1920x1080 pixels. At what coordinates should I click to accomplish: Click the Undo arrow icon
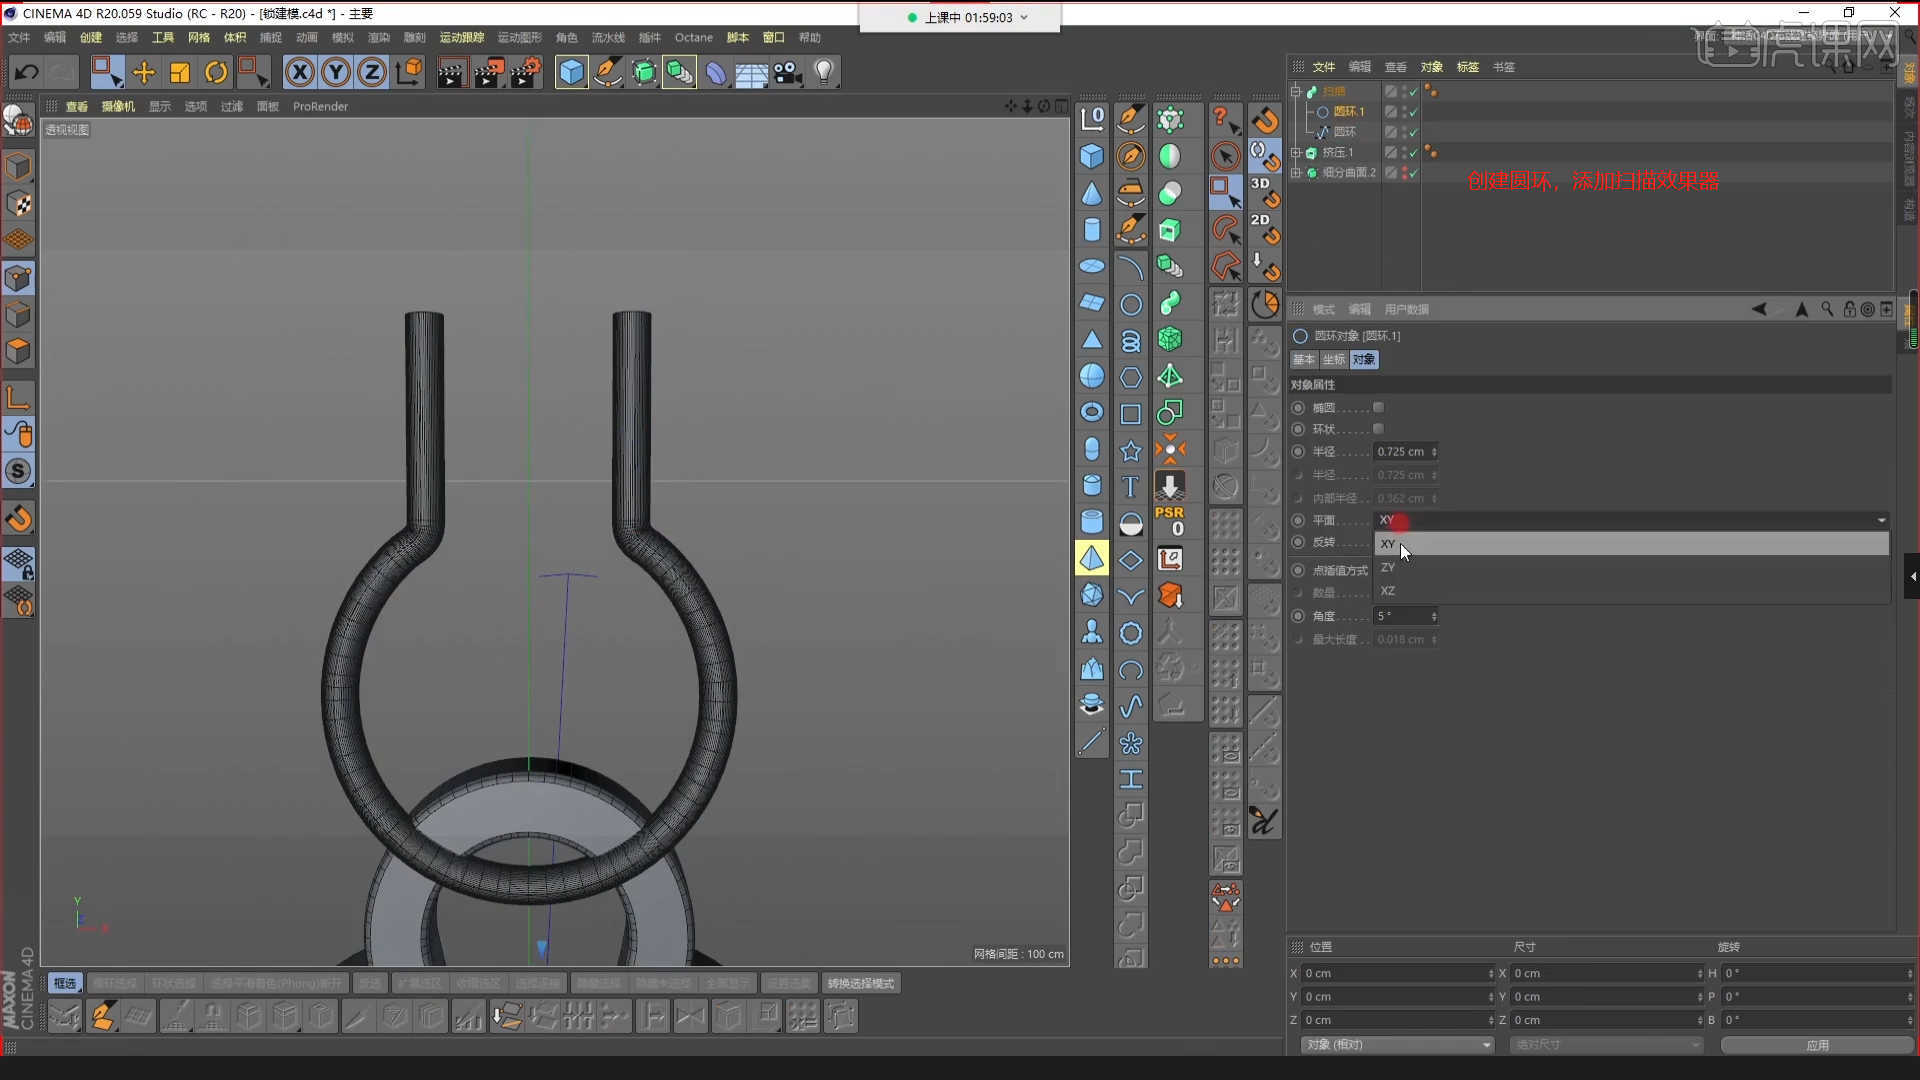click(27, 72)
